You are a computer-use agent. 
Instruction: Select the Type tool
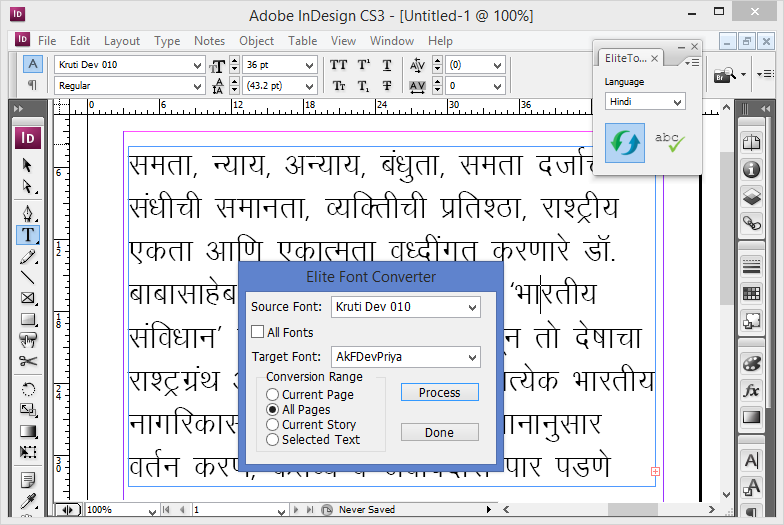(x=28, y=234)
